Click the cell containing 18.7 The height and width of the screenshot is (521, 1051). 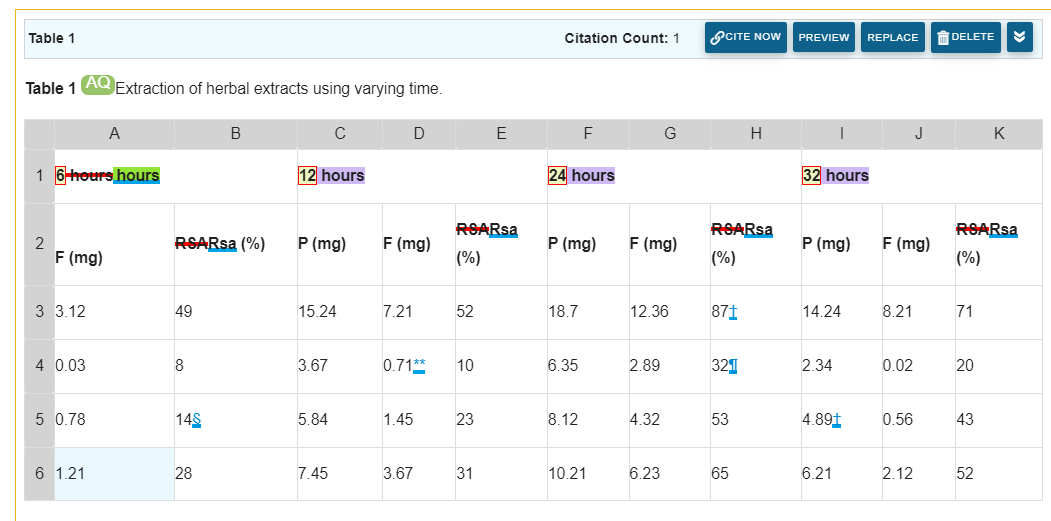point(588,312)
